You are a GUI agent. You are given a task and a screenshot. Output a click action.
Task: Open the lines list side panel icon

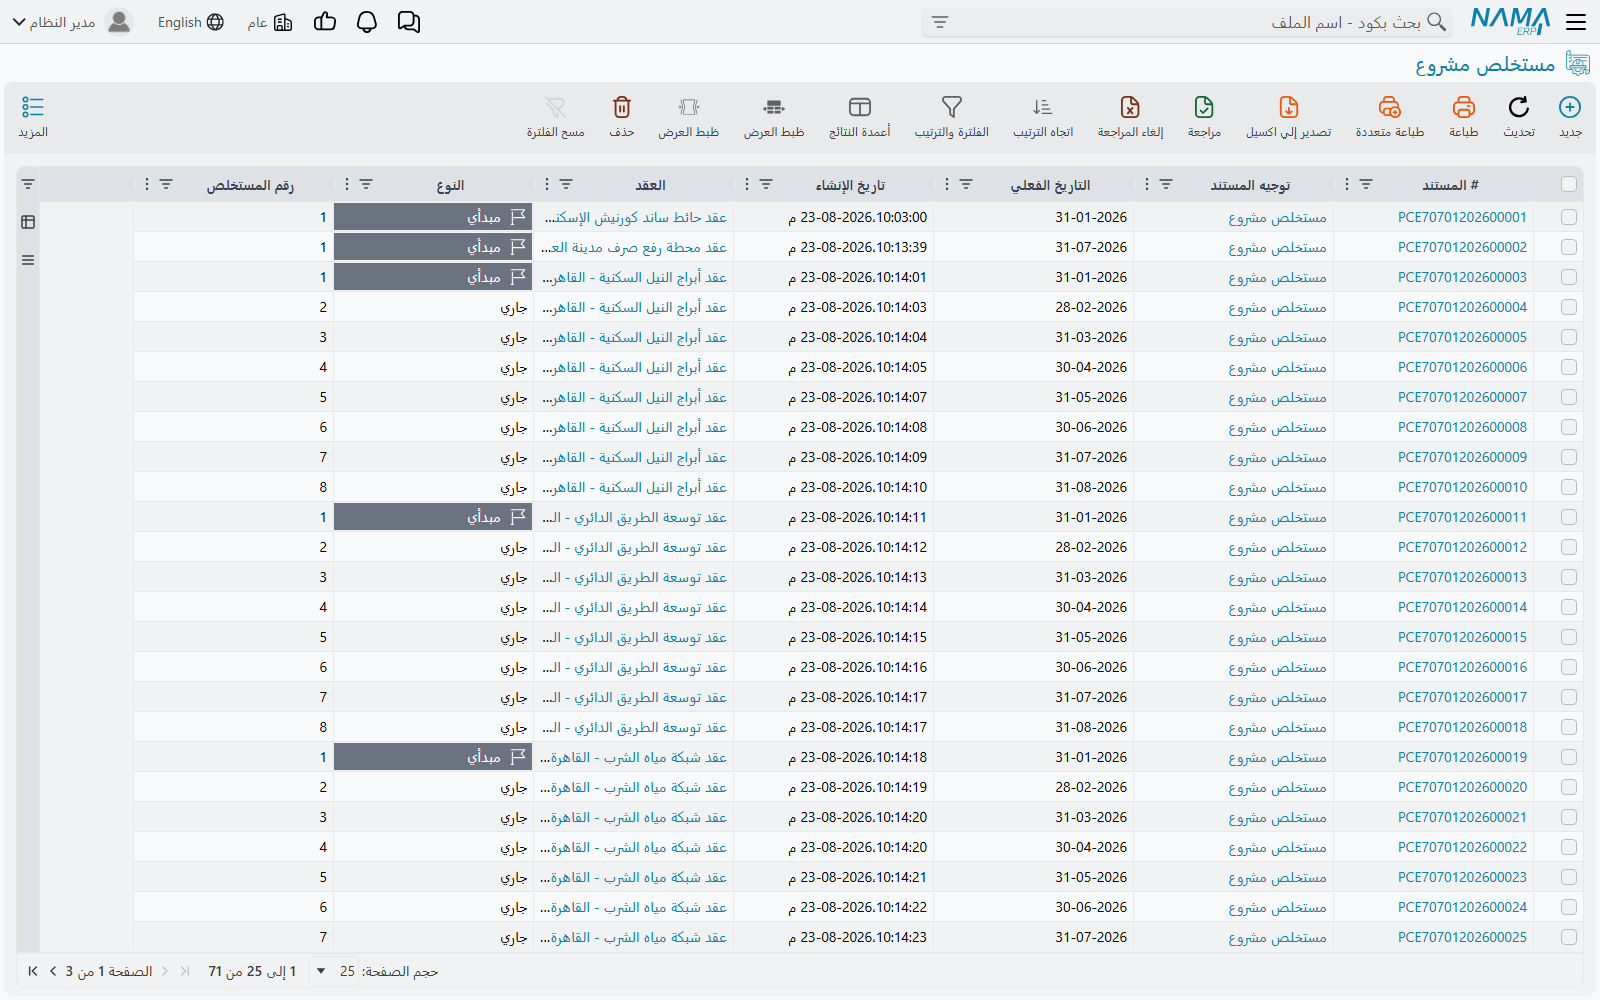[28, 260]
